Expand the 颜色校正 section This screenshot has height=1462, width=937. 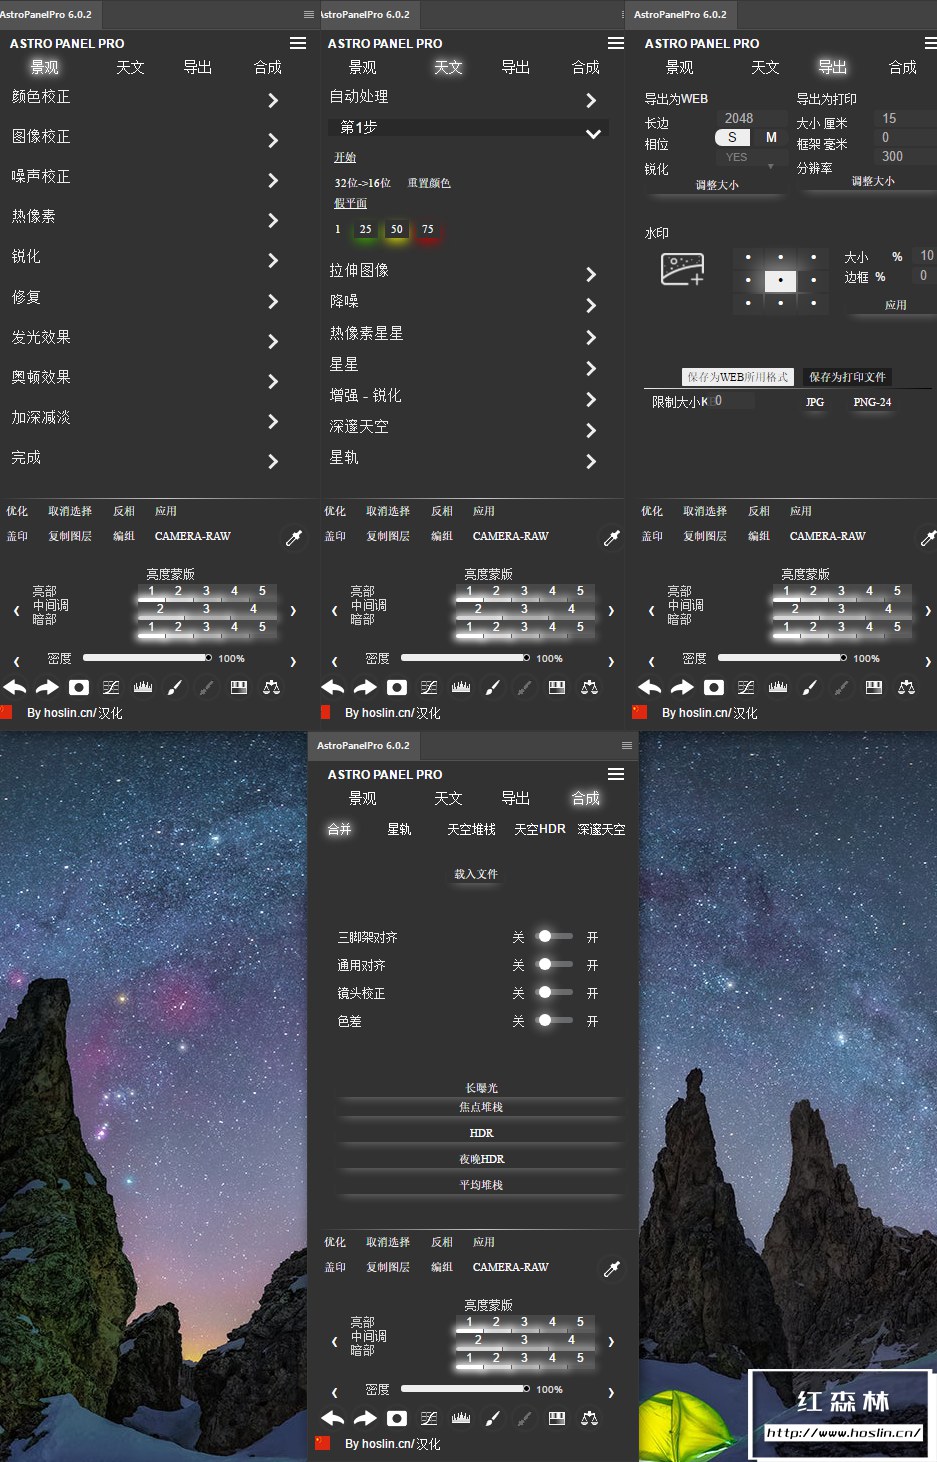pos(273,100)
